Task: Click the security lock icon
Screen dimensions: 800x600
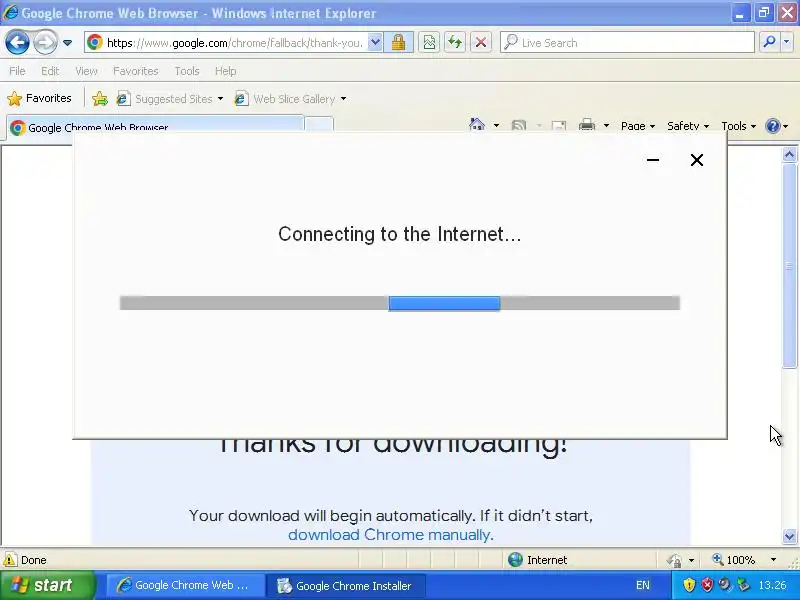Action: [x=398, y=42]
